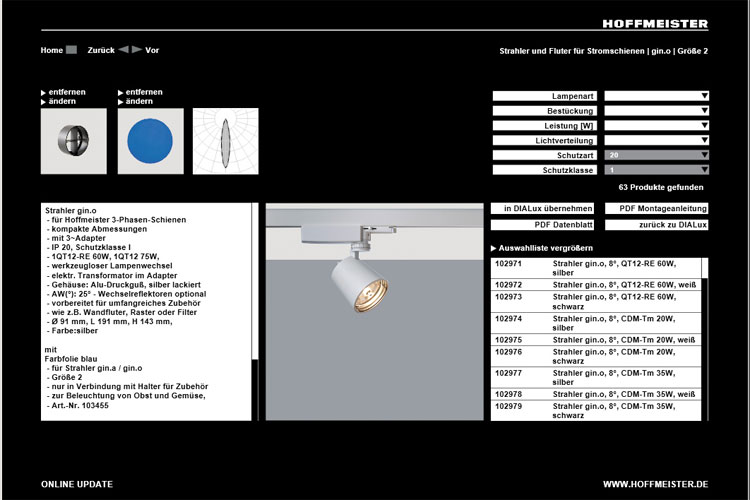Go back with the Zurück left arrow

(x=123, y=49)
